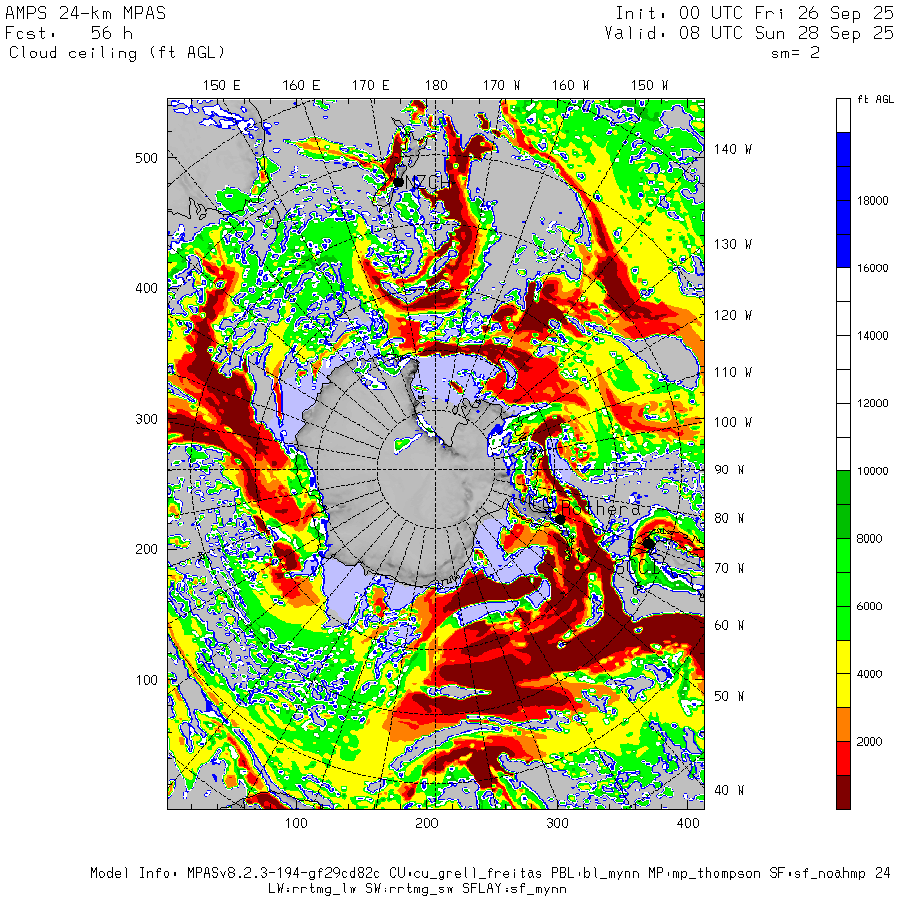The image size is (900, 900).
Task: Click the '100' y-axis tick label on left
Action: pyautogui.click(x=146, y=680)
